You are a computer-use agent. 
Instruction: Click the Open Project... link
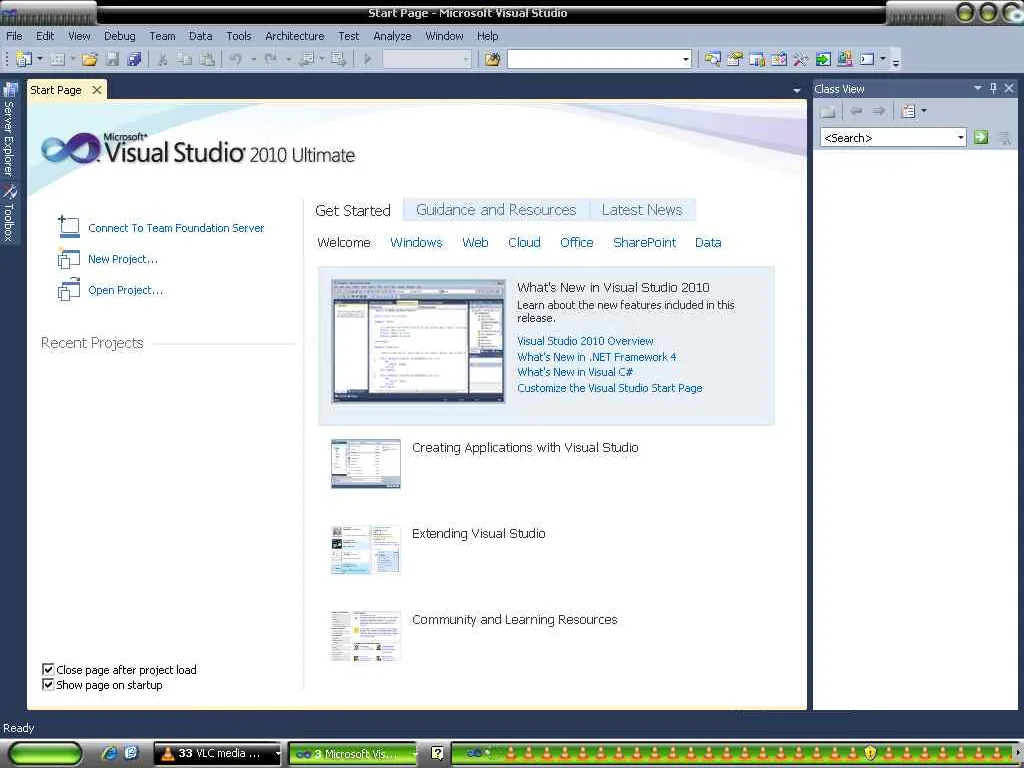[125, 290]
